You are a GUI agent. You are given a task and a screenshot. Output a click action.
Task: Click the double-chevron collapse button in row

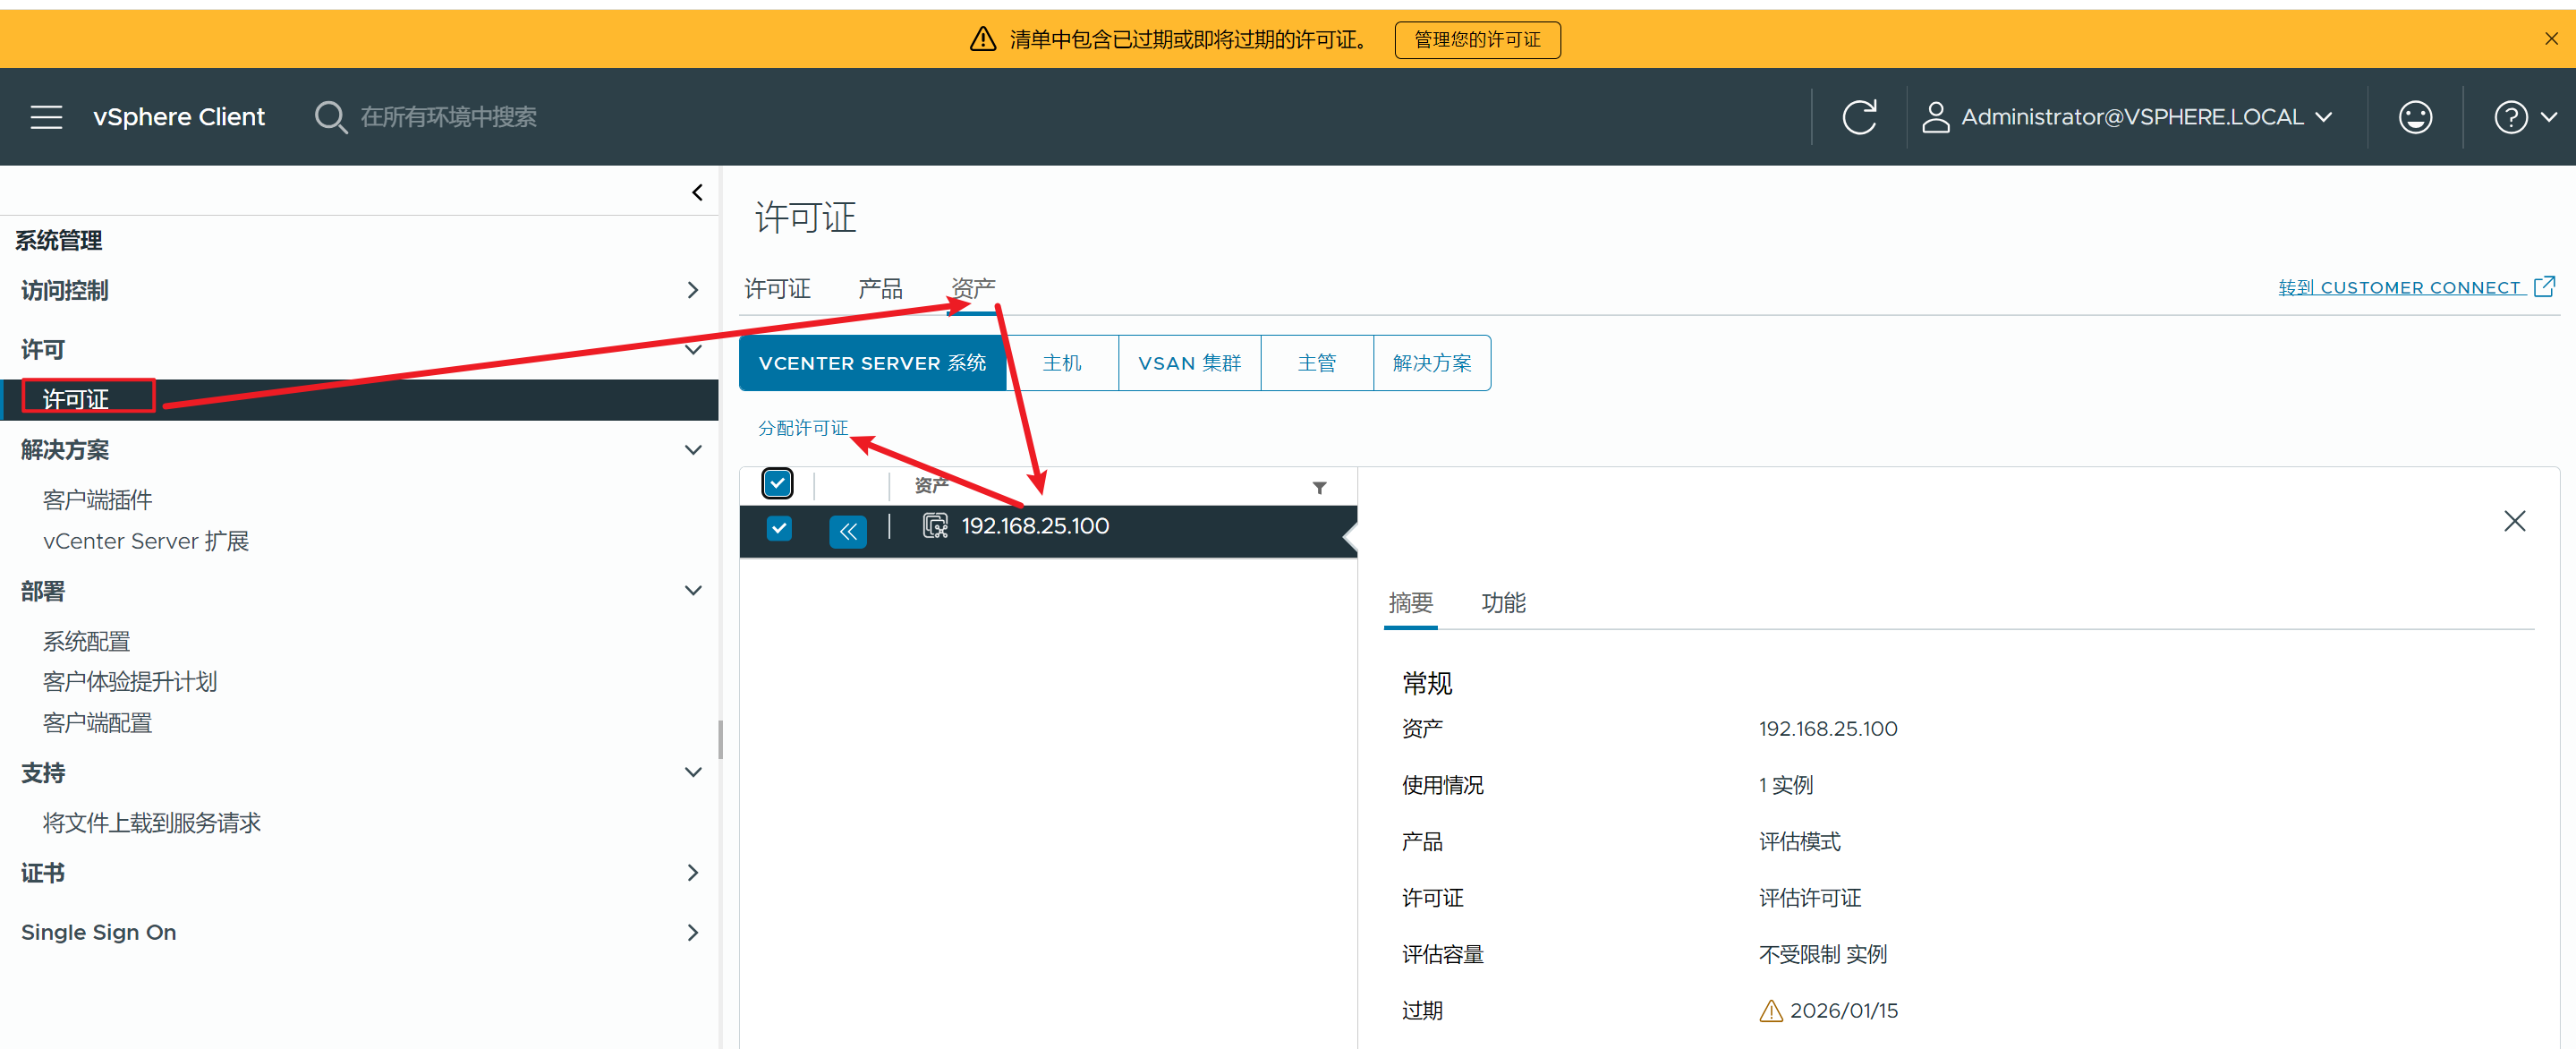847,531
